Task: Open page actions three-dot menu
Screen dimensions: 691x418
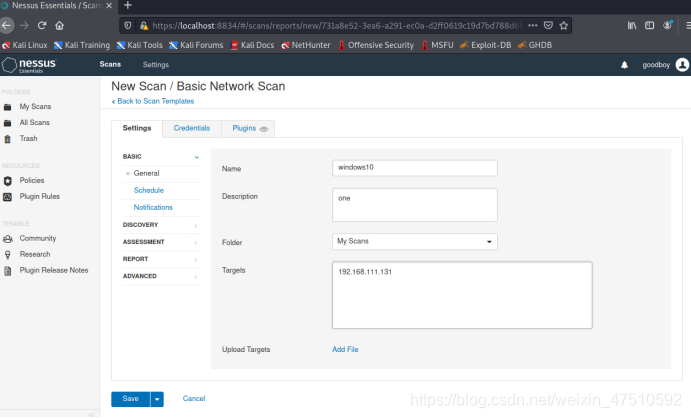Action: coord(533,26)
